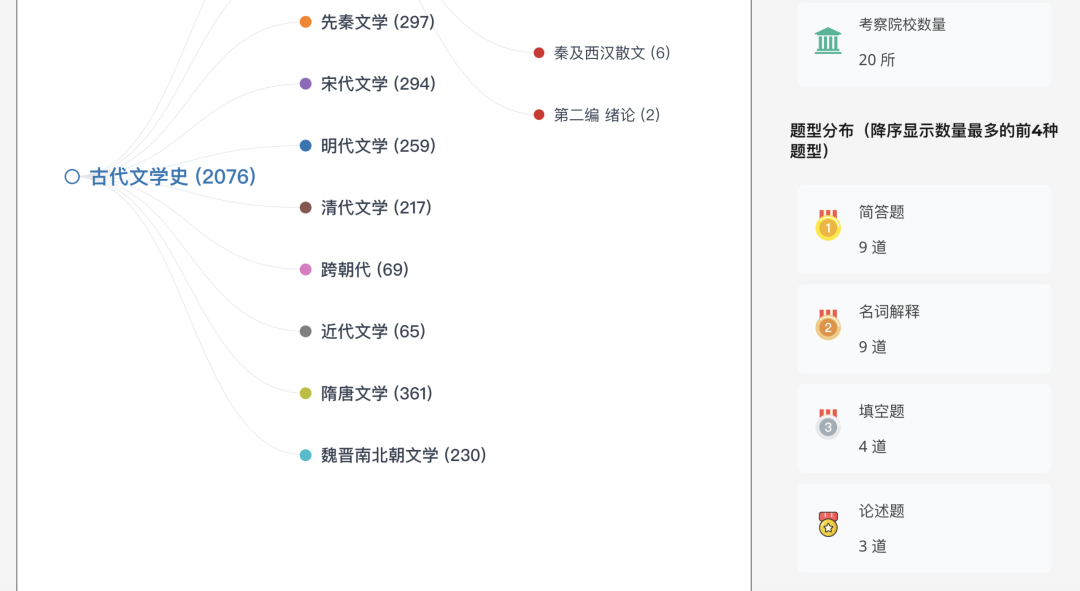
Task: Expand the orange 先秦文学 node dot
Action: (306, 22)
